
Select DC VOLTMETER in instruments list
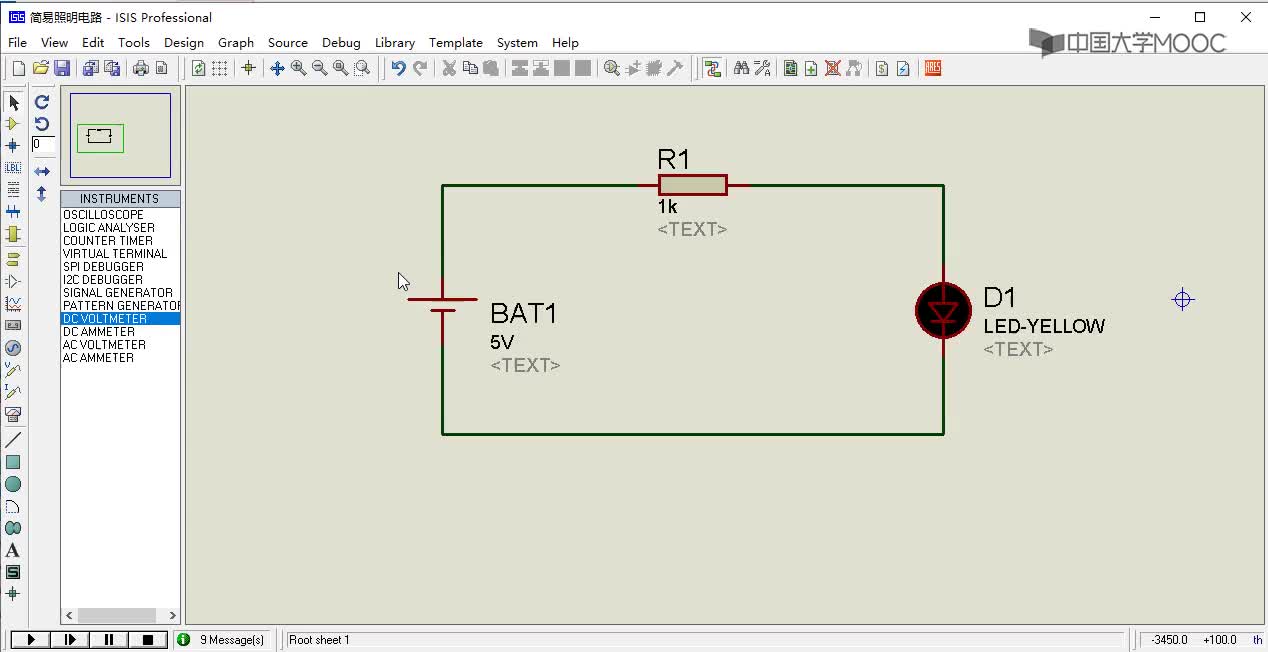120,319
